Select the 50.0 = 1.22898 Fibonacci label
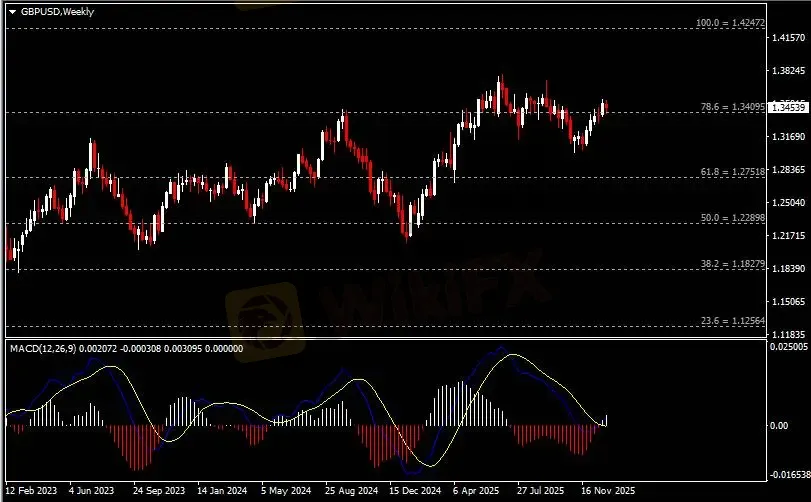The image size is (811, 502). point(732,218)
